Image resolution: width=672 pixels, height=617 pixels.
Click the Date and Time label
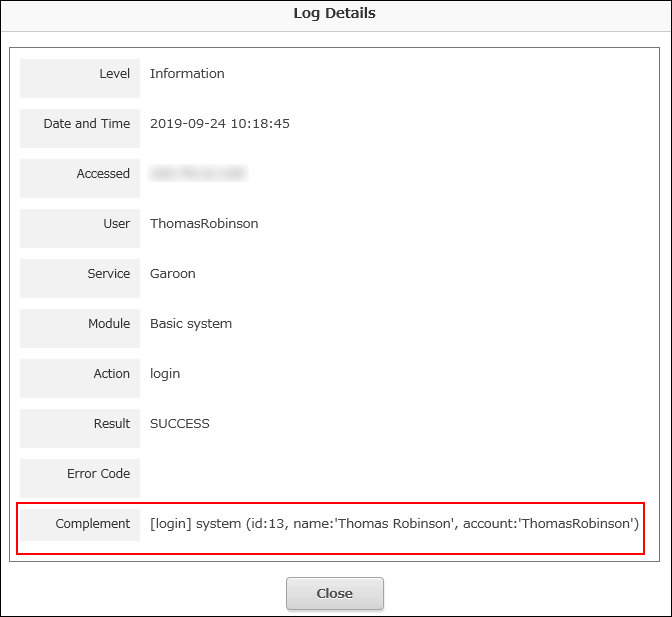pyautogui.click(x=86, y=124)
